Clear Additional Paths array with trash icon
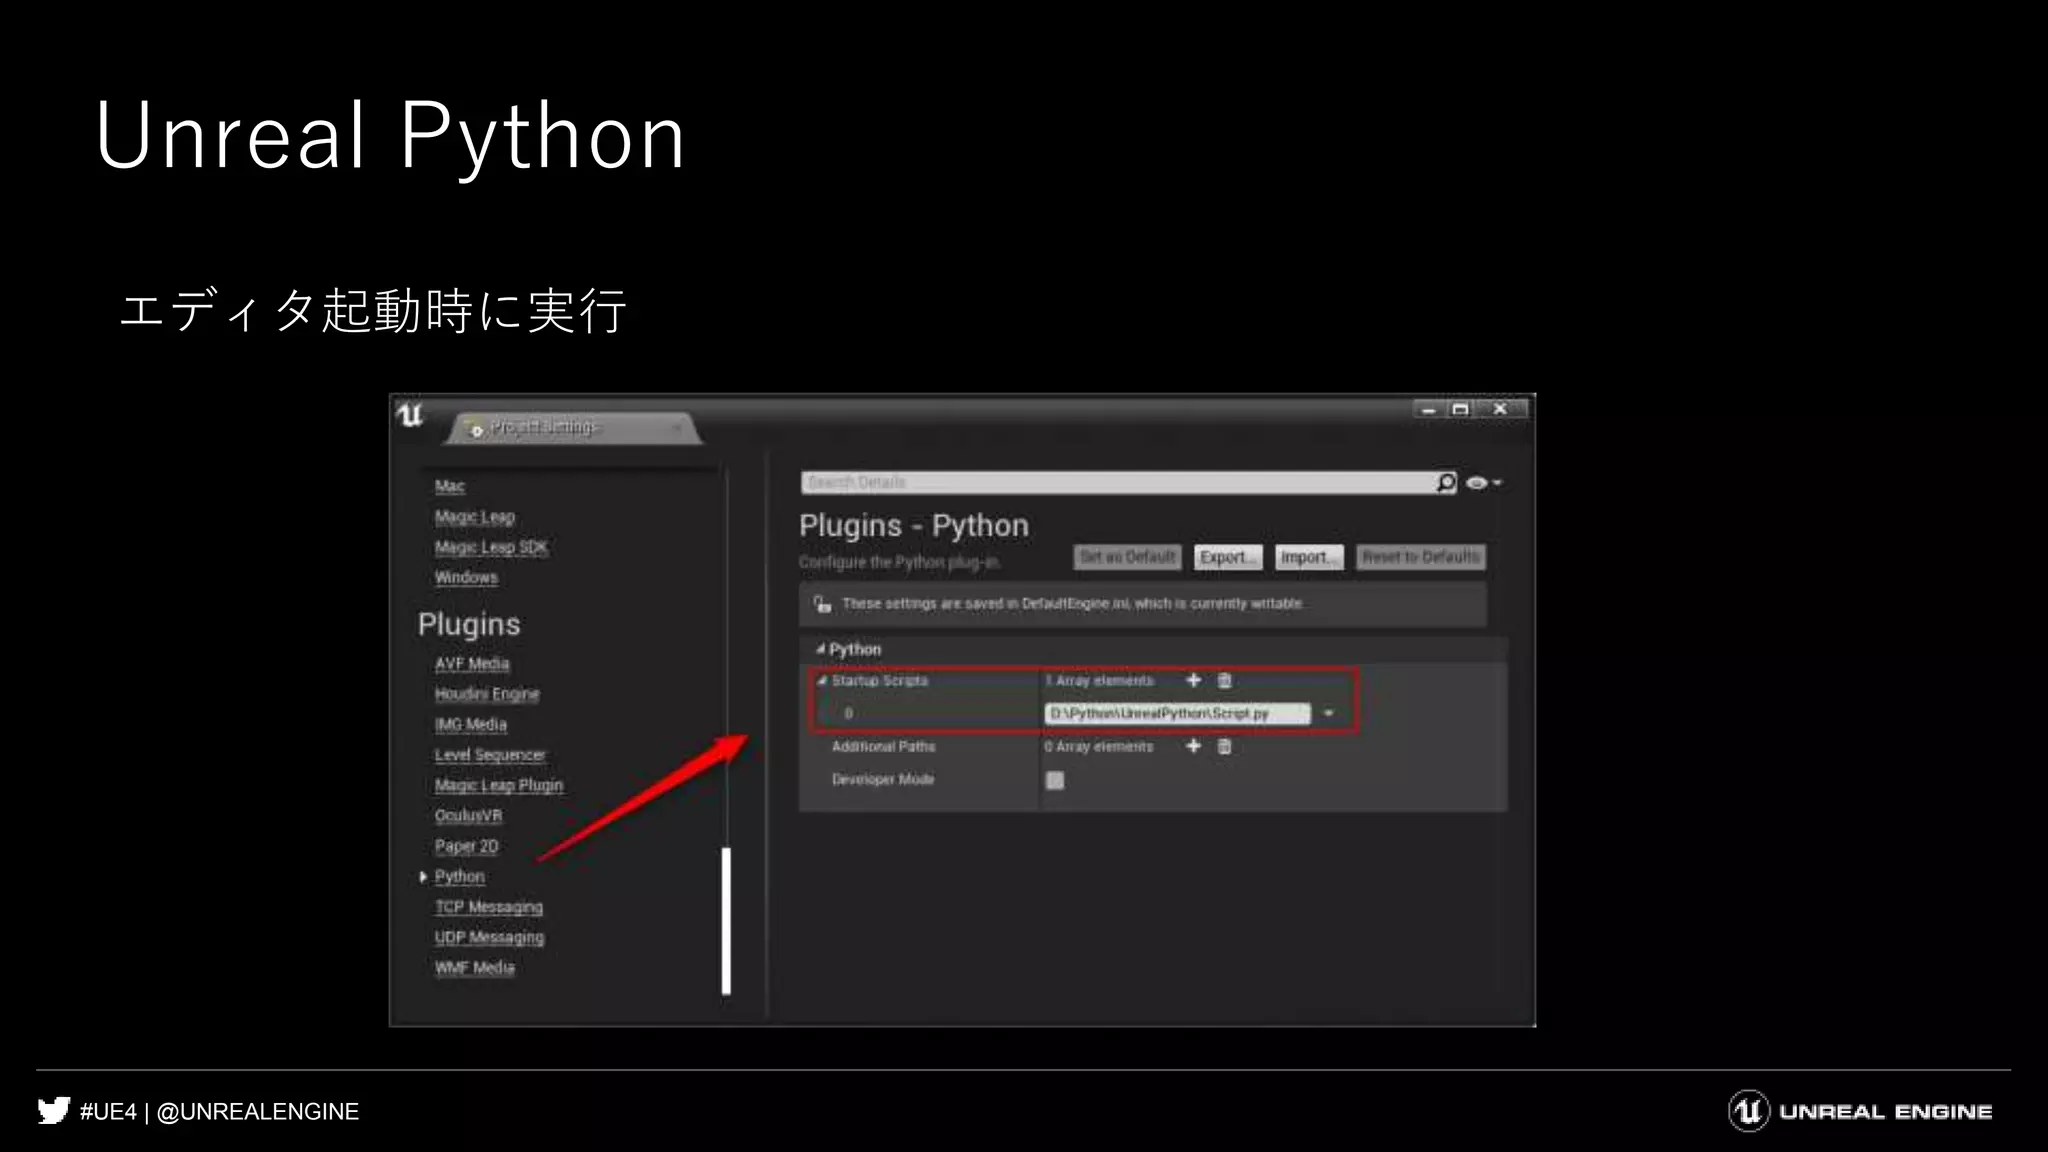This screenshot has height=1152, width=2048. click(x=1225, y=746)
